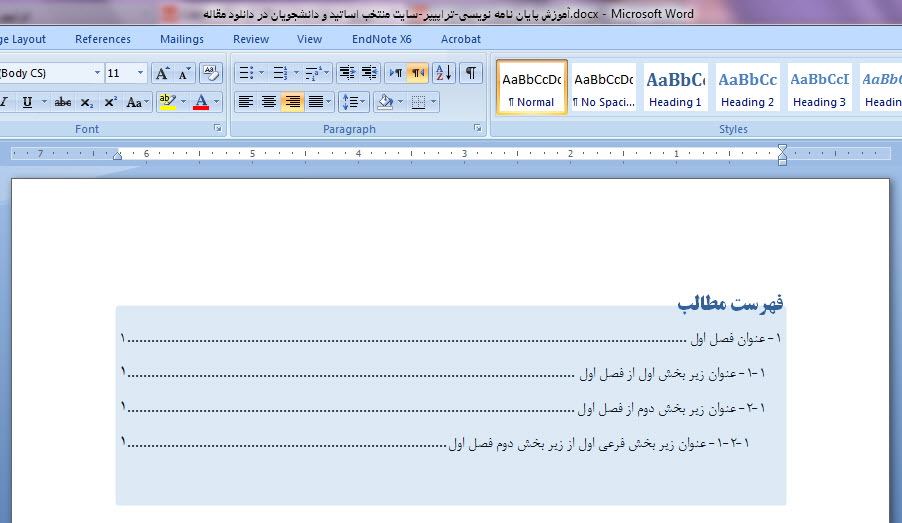Click the Grow Font button

pos(162,73)
